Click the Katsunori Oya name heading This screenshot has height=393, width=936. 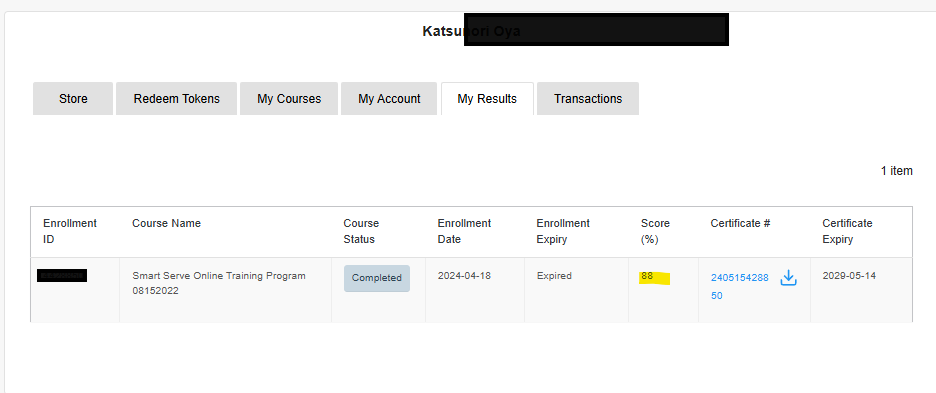tap(471, 31)
